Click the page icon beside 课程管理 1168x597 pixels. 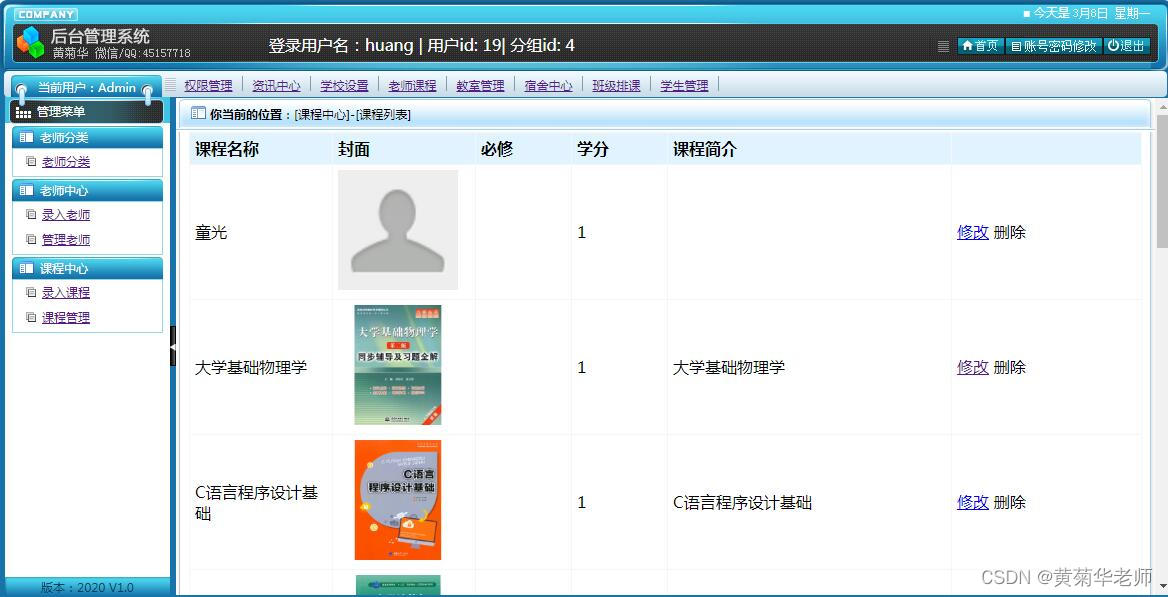(x=31, y=318)
